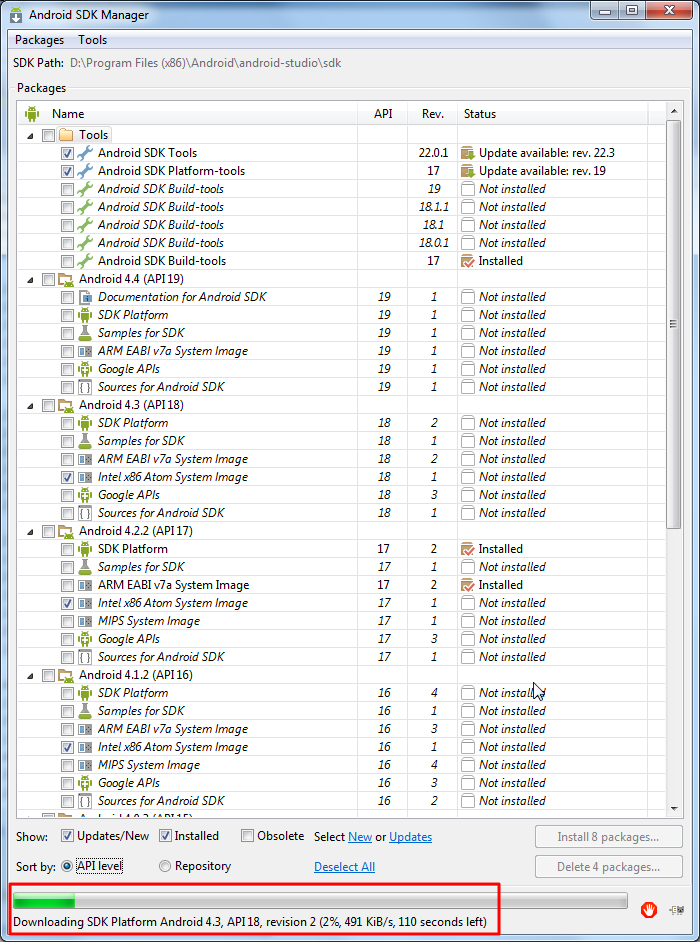Click update-available icon for Android SDK Tools
Screen dimensions: 700x942
click(x=468, y=153)
